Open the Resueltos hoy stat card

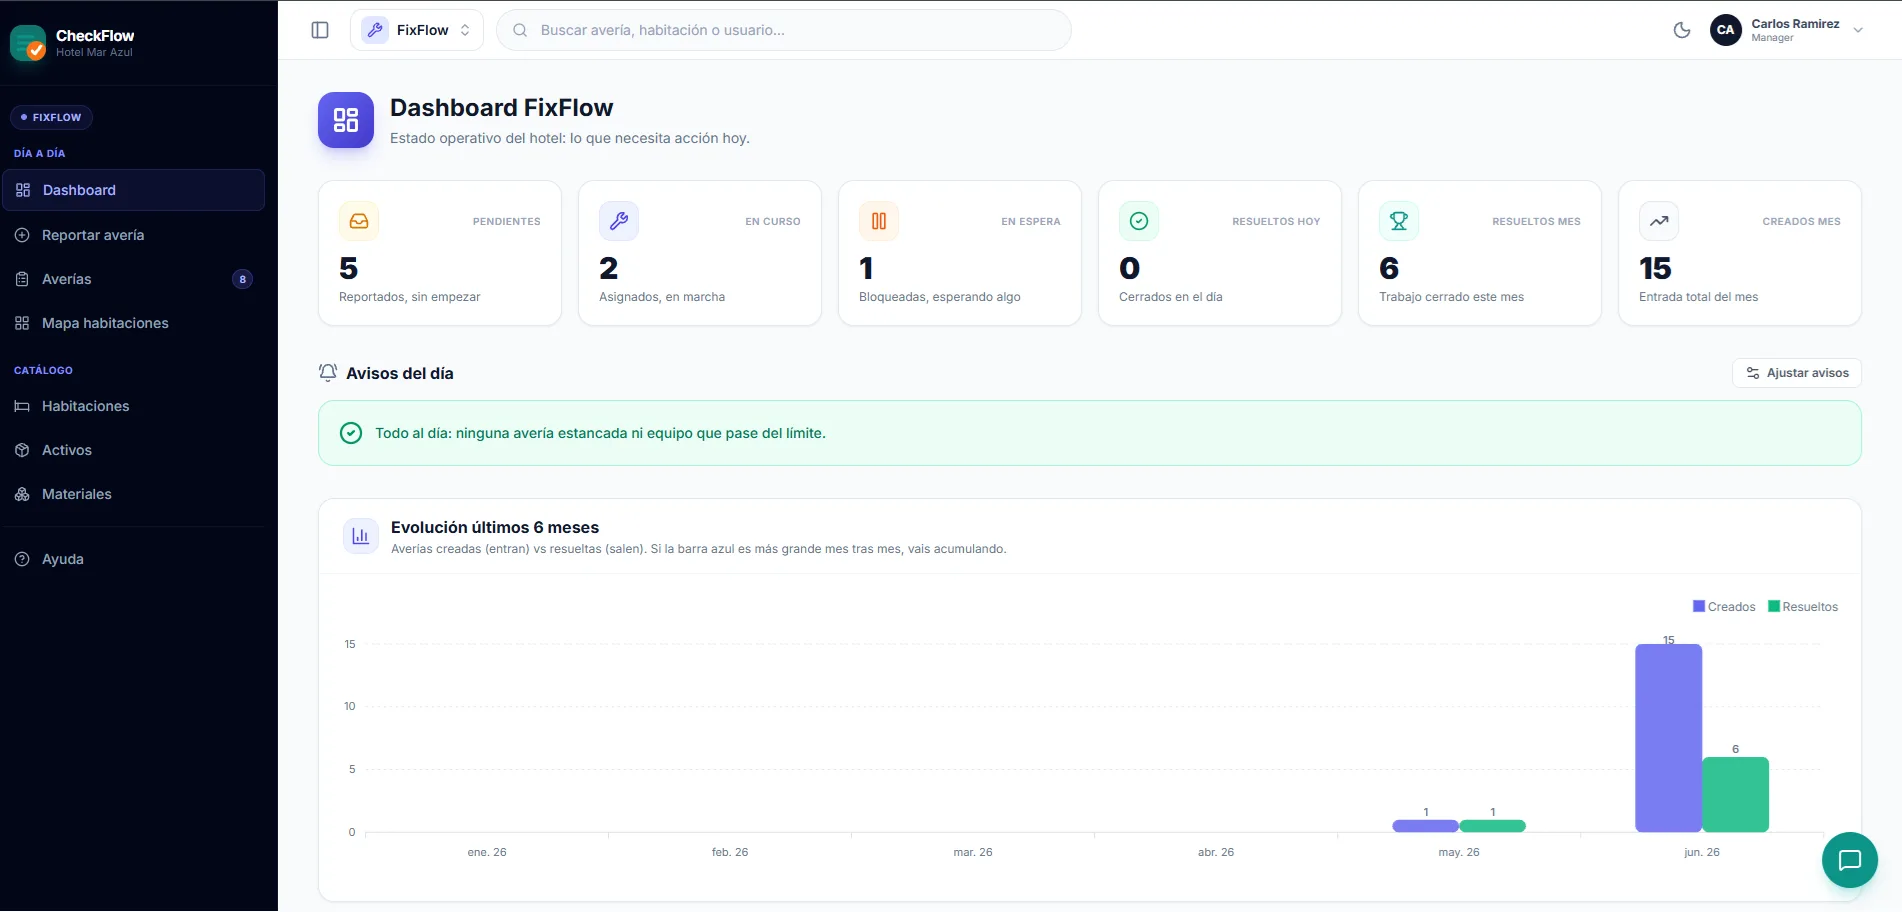click(1220, 253)
